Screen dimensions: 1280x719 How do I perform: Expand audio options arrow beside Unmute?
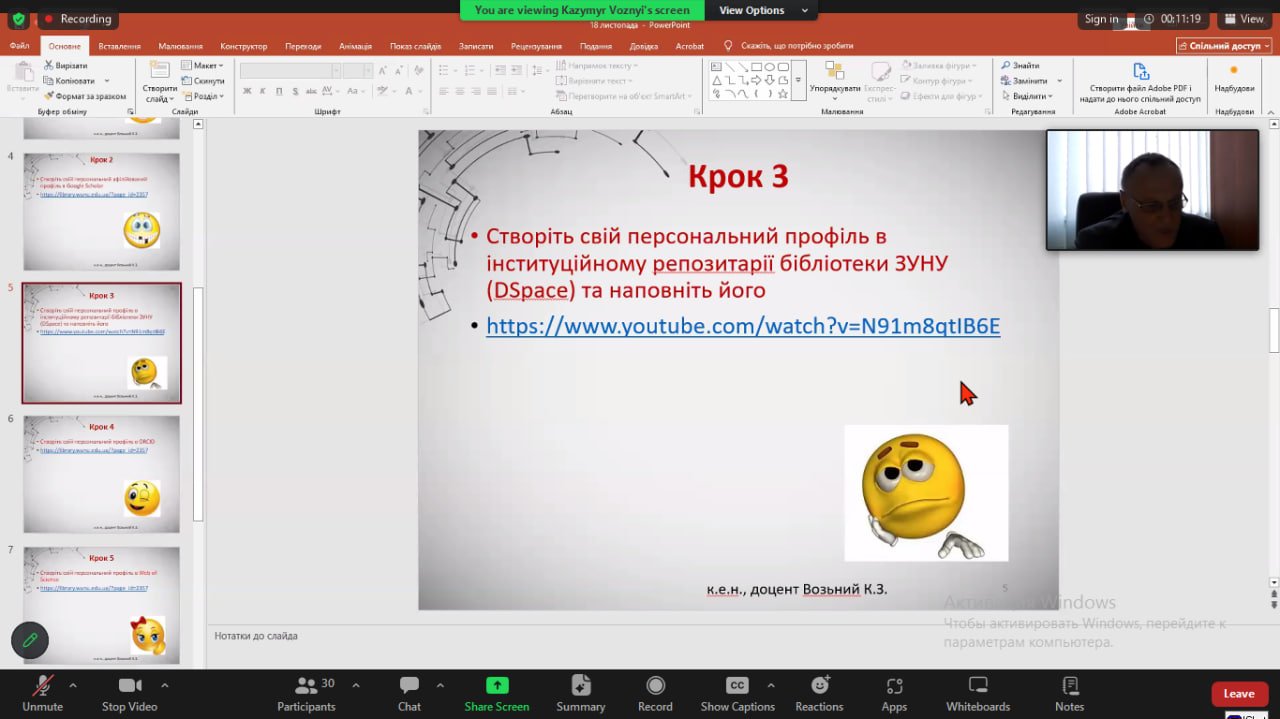(x=72, y=686)
